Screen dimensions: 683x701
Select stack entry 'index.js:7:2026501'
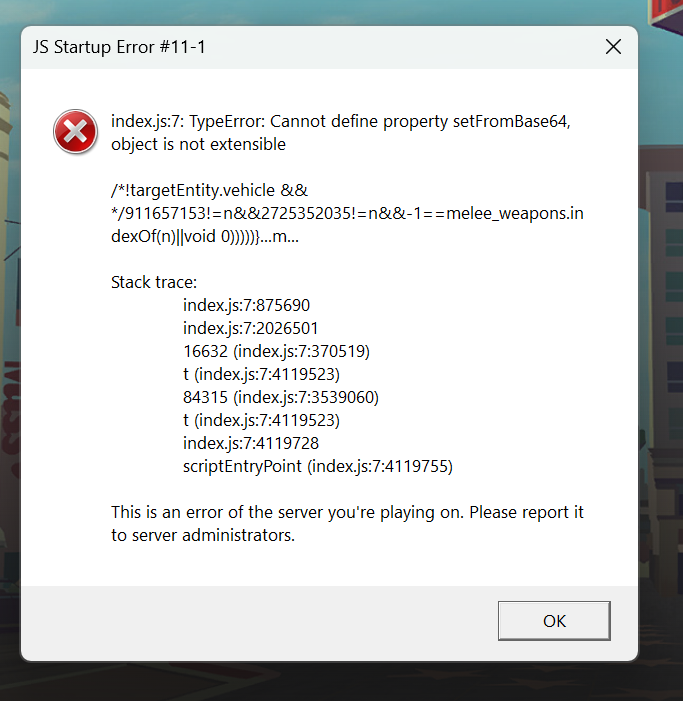258,328
